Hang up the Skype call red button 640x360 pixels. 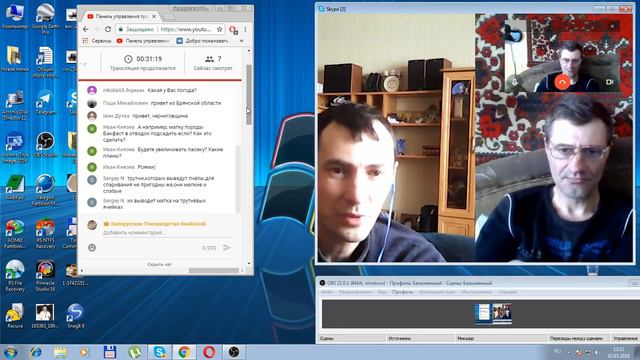point(562,82)
